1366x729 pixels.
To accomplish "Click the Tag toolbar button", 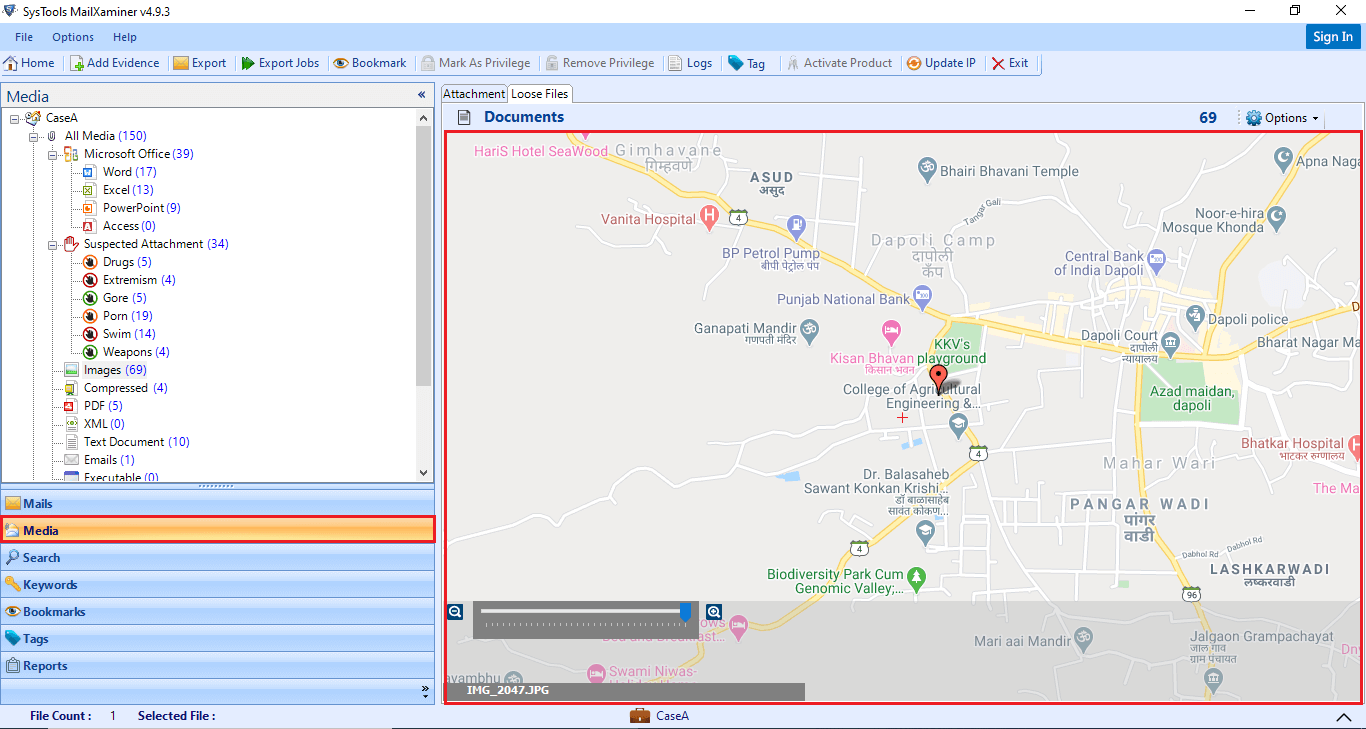I will 747,63.
